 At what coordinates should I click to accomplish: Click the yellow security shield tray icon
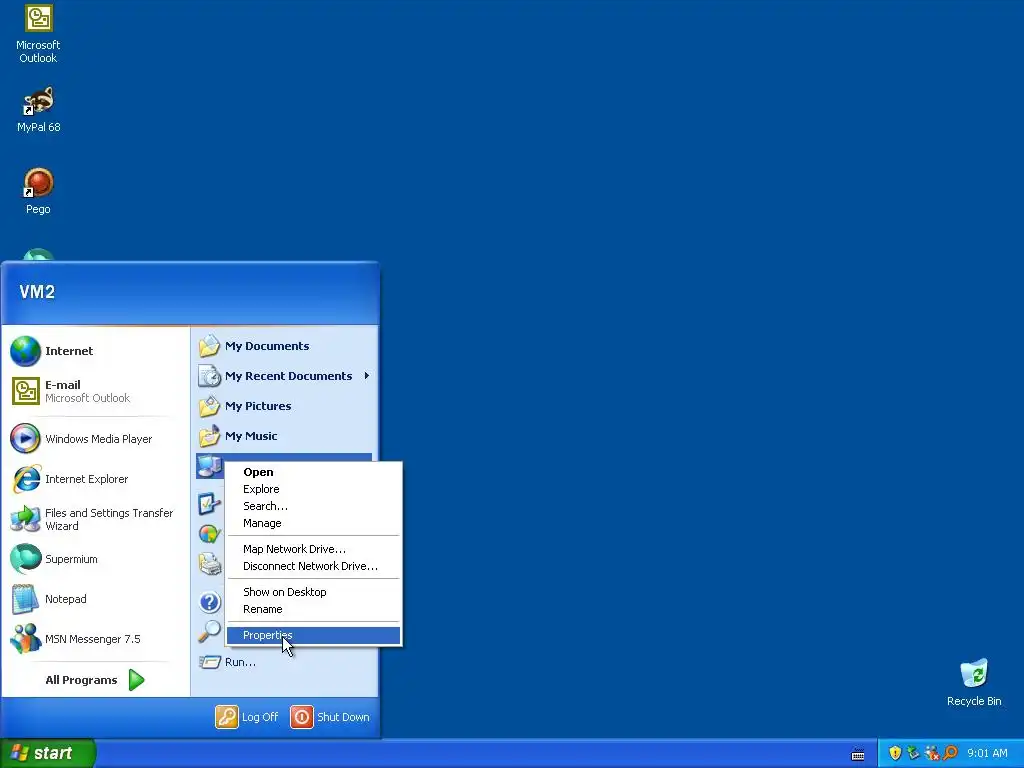pos(895,753)
